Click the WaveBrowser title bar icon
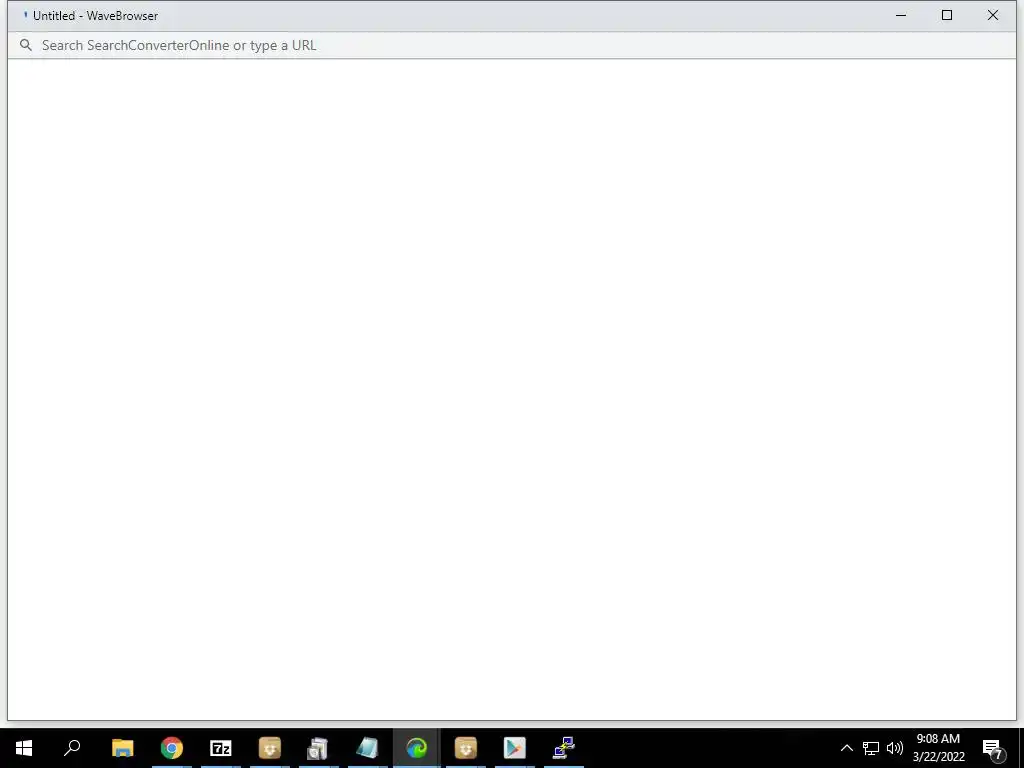1024x768 pixels. coord(25,15)
